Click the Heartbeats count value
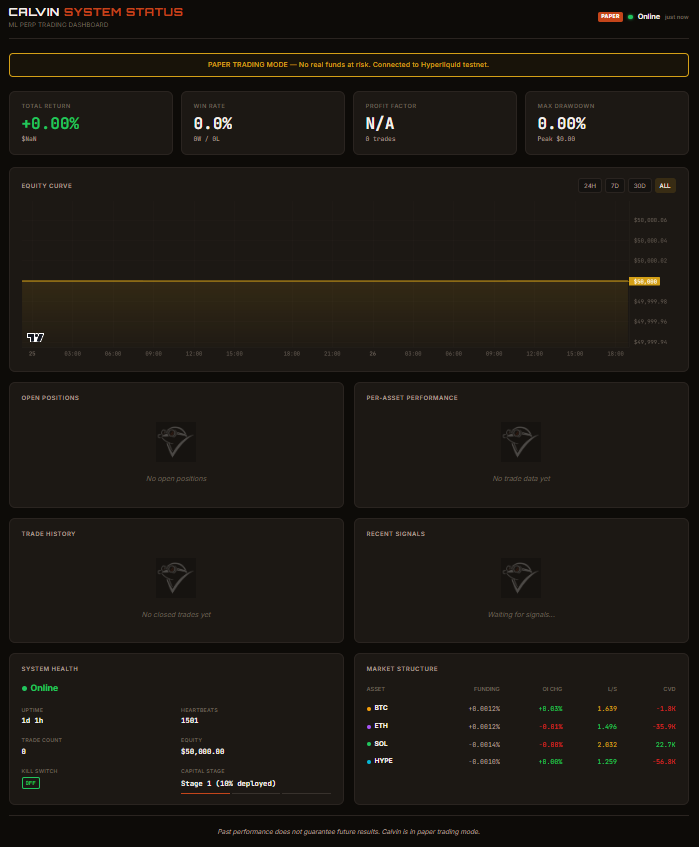699x847 pixels. [190, 721]
